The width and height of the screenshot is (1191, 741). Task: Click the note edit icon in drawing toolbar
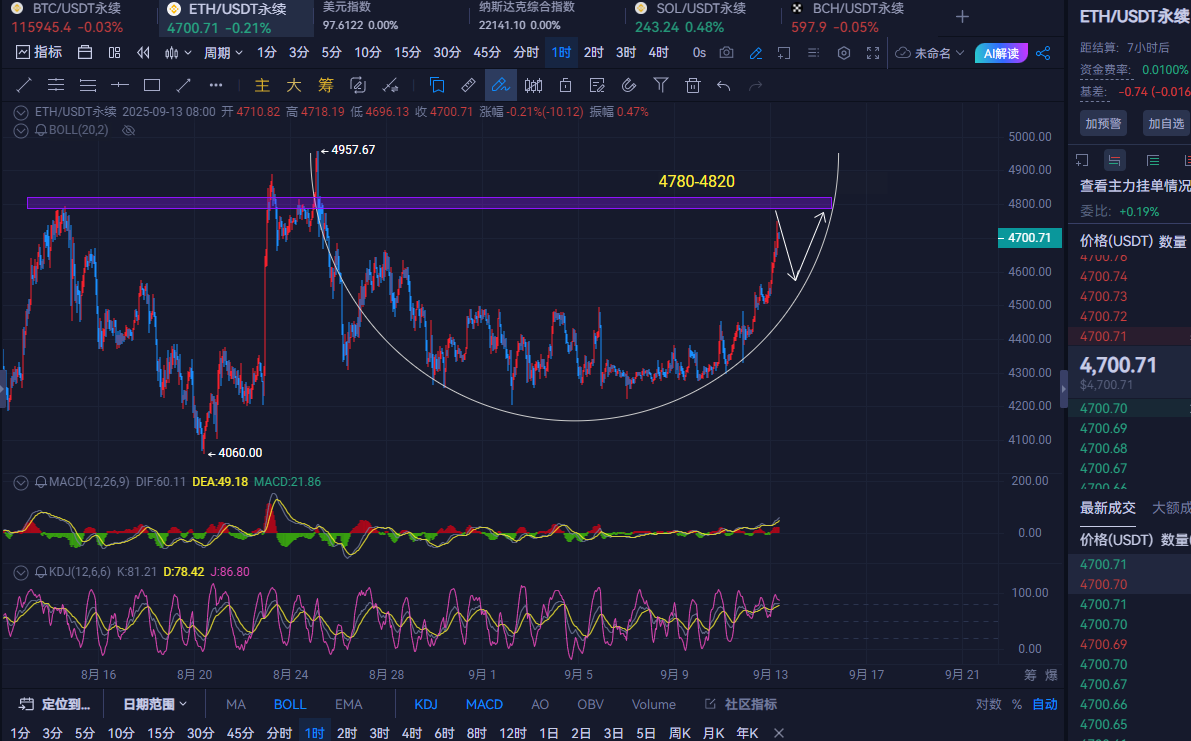[x=597, y=85]
